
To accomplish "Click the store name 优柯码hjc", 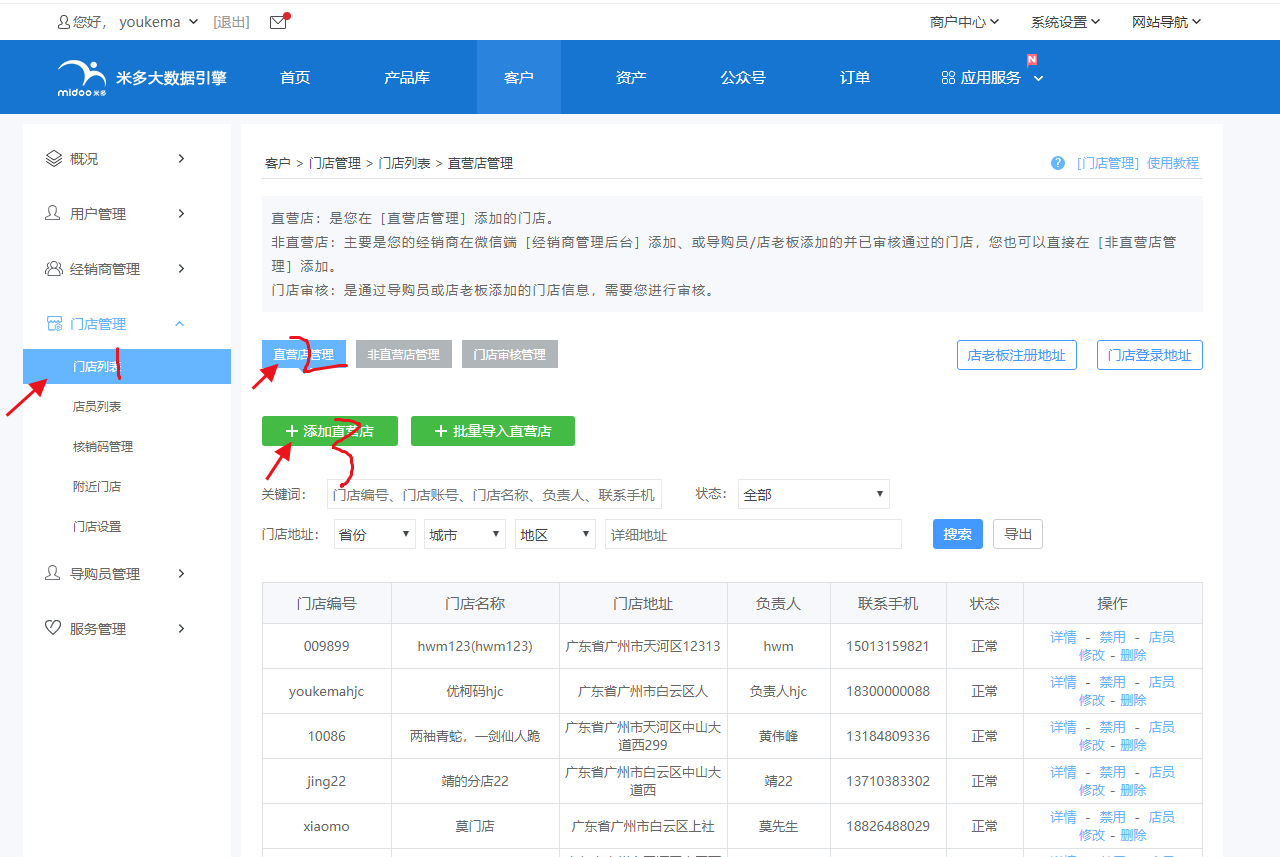I will [x=475, y=691].
